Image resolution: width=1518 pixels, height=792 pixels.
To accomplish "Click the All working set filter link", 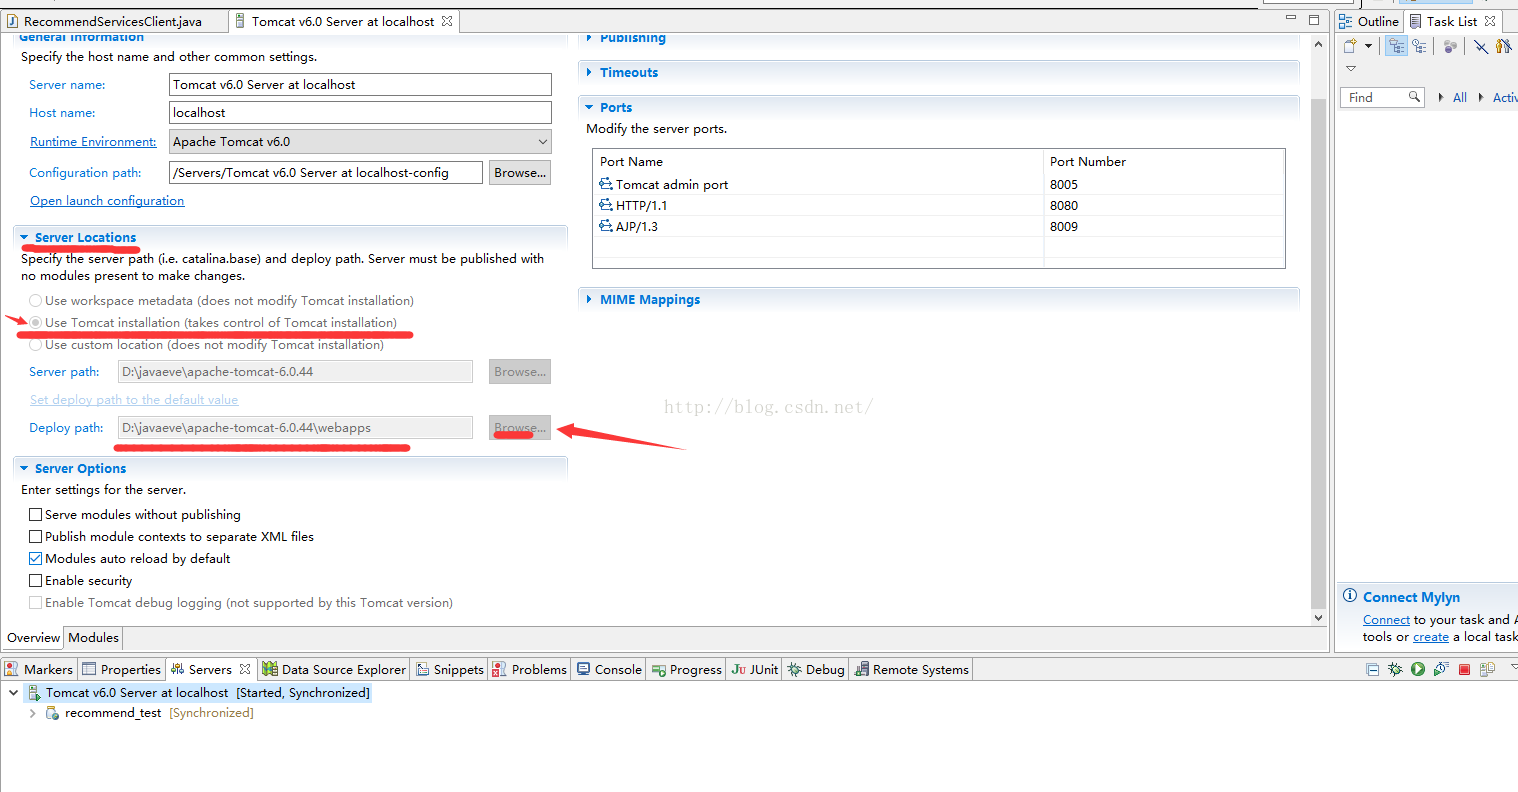I will coord(1460,97).
